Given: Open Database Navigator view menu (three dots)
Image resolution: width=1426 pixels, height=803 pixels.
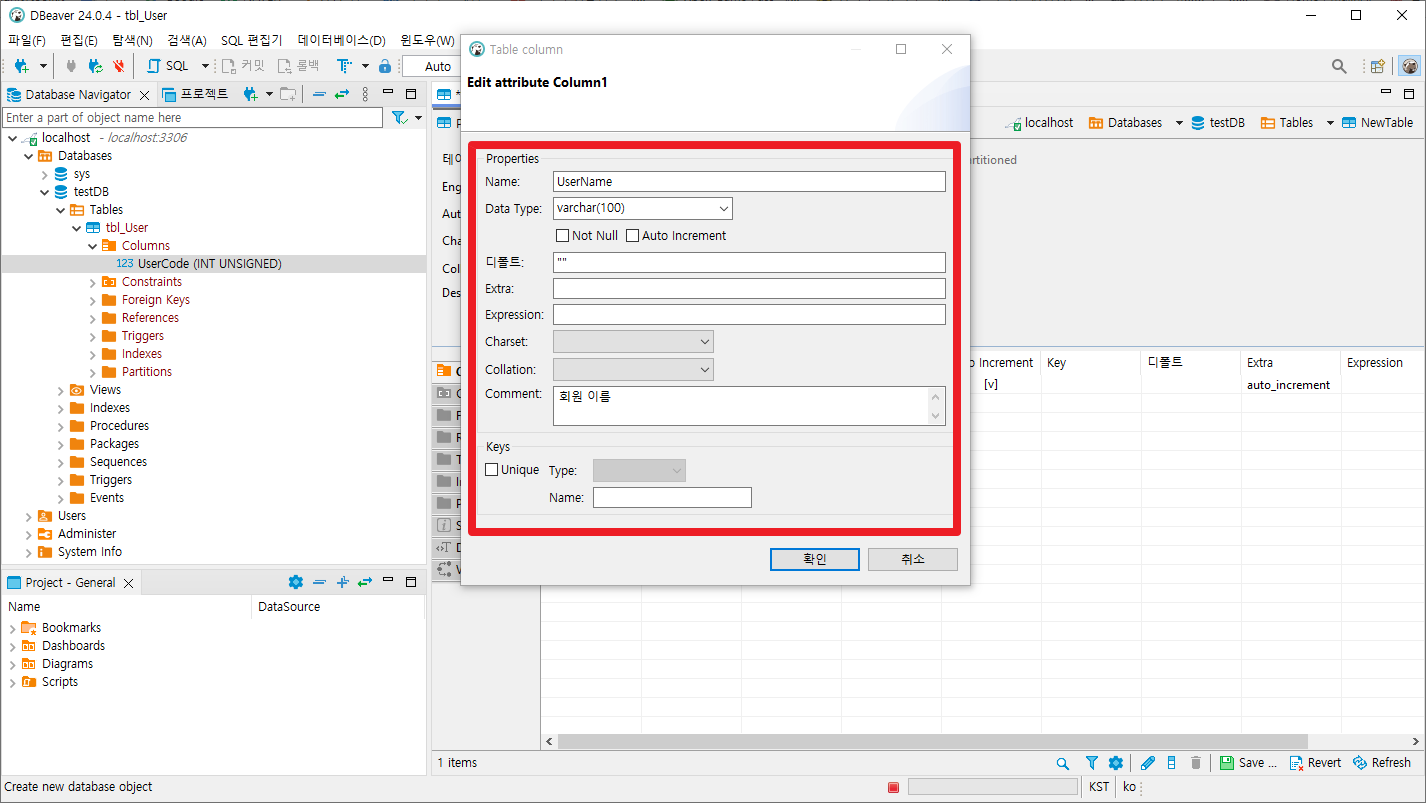Looking at the screenshot, I should (365, 94).
